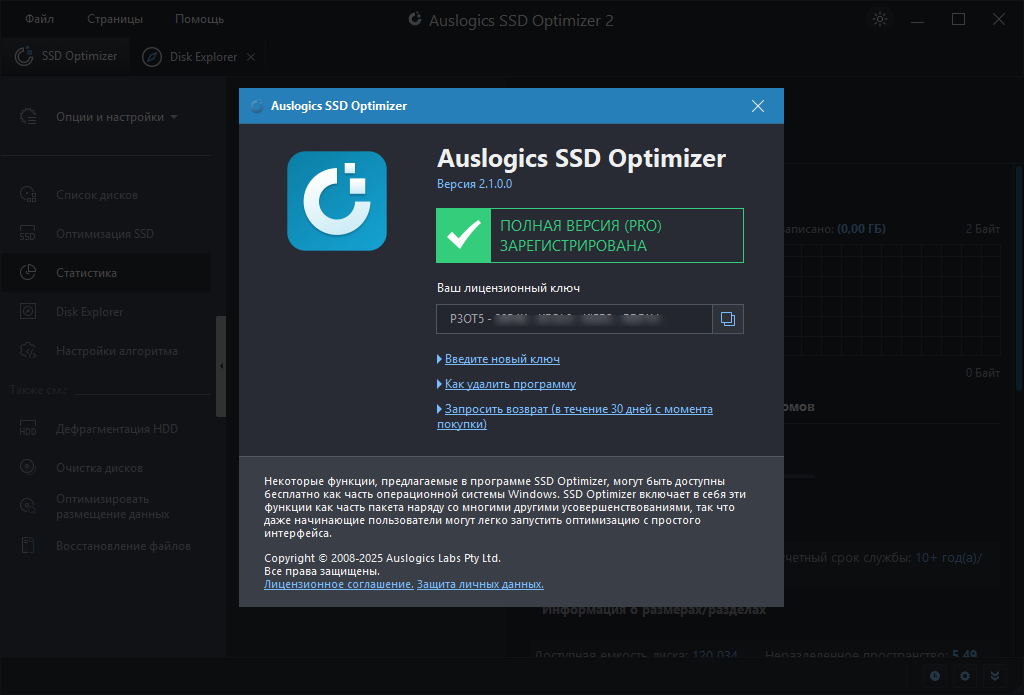
Task: Close the Disk Explorer tab
Action: coord(251,57)
